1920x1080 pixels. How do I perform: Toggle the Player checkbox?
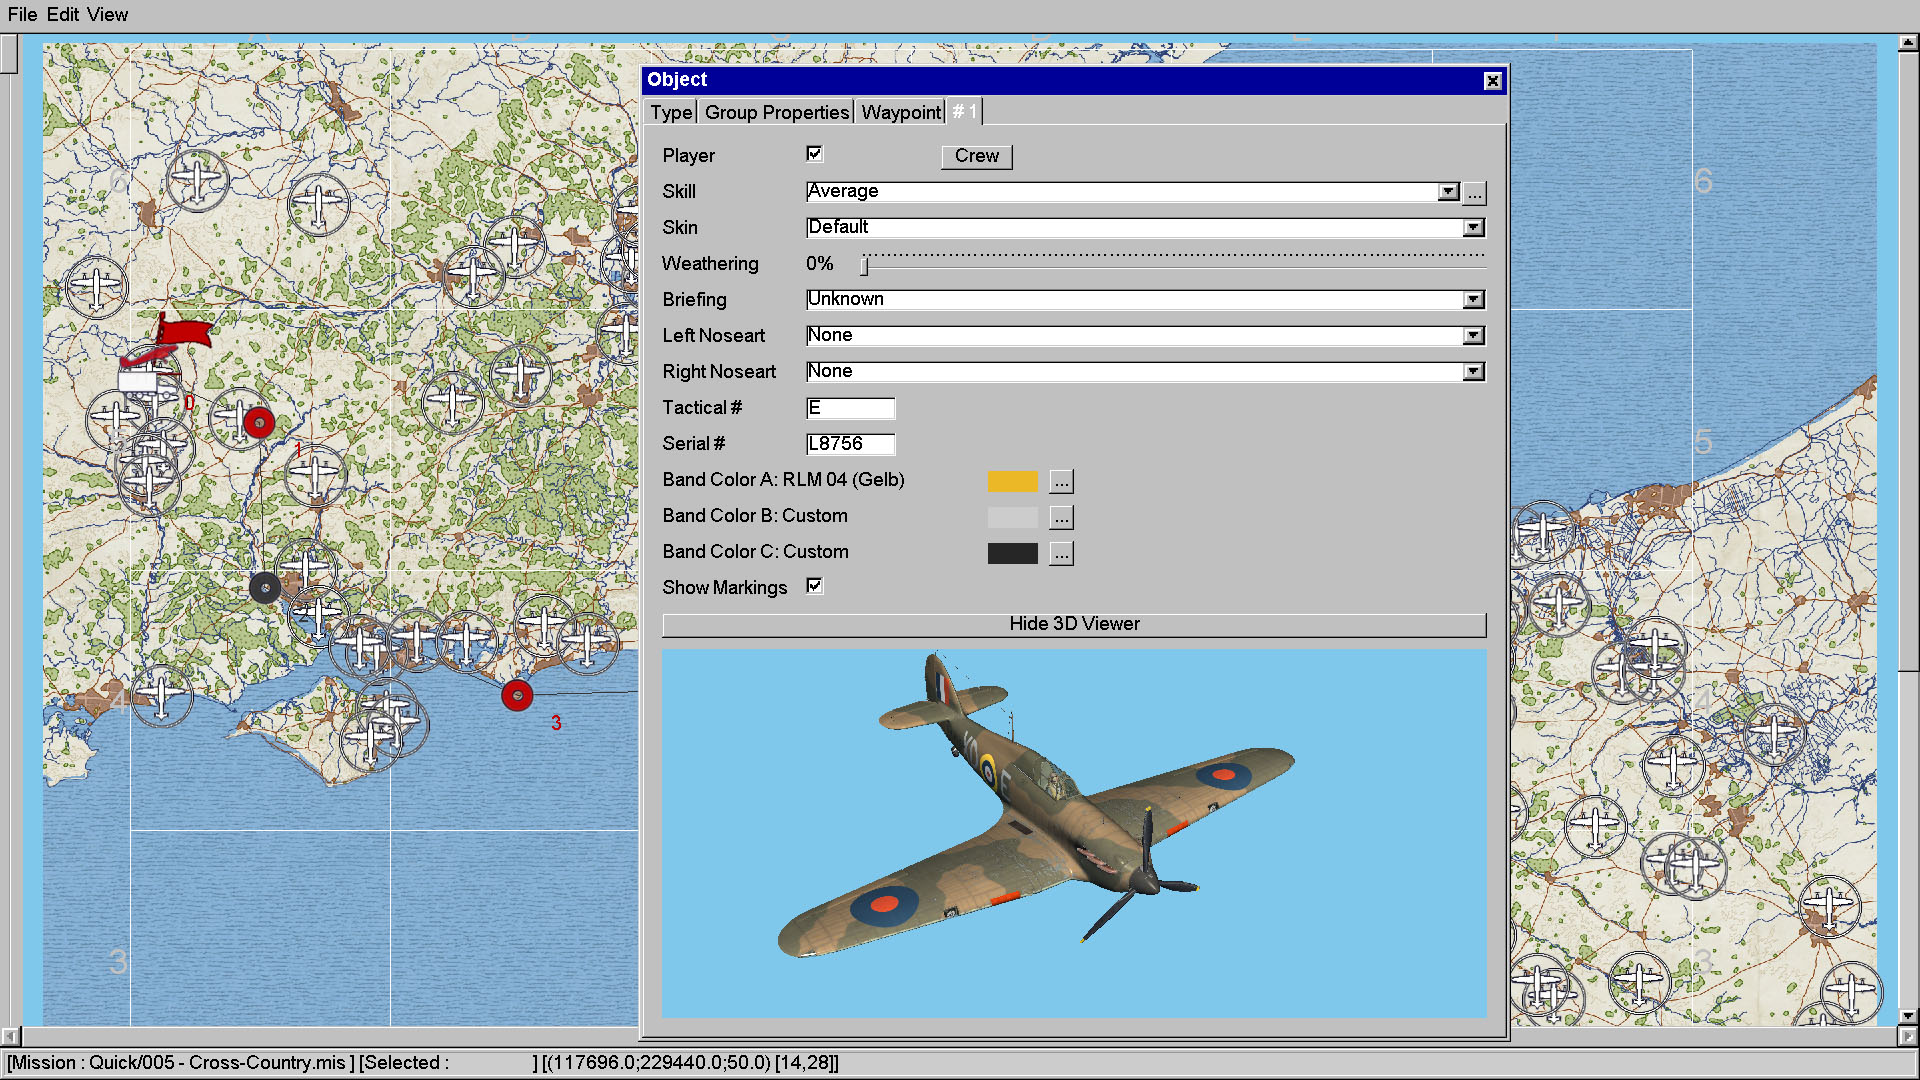point(814,153)
